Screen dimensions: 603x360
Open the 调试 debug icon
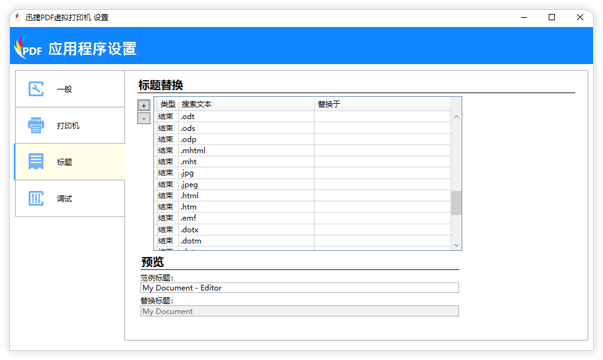click(x=36, y=198)
